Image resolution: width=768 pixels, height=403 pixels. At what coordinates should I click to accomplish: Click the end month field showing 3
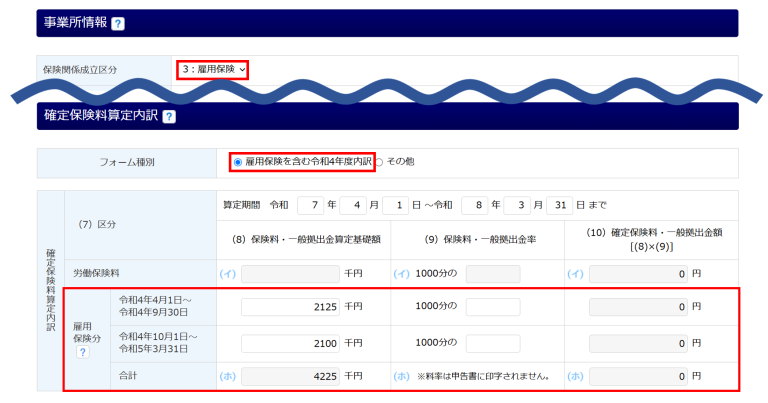click(517, 205)
